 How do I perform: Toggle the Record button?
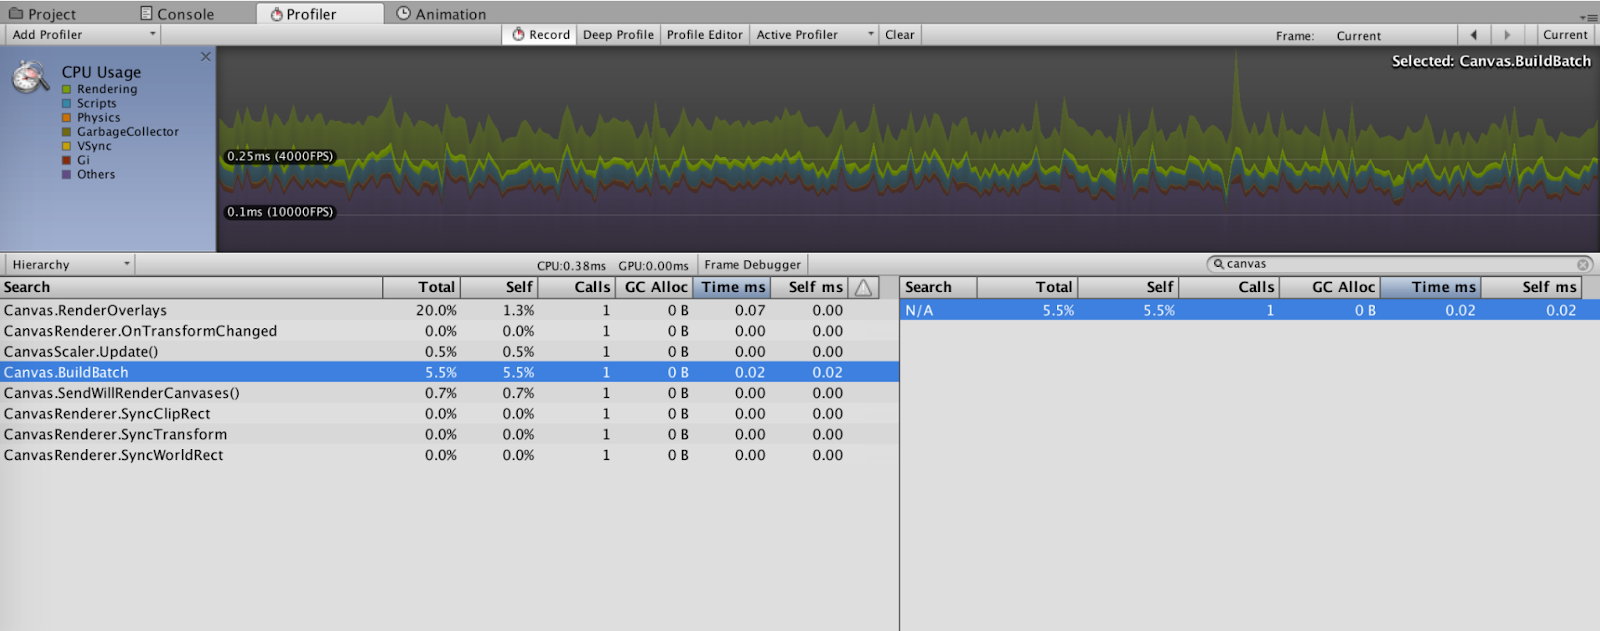point(540,35)
